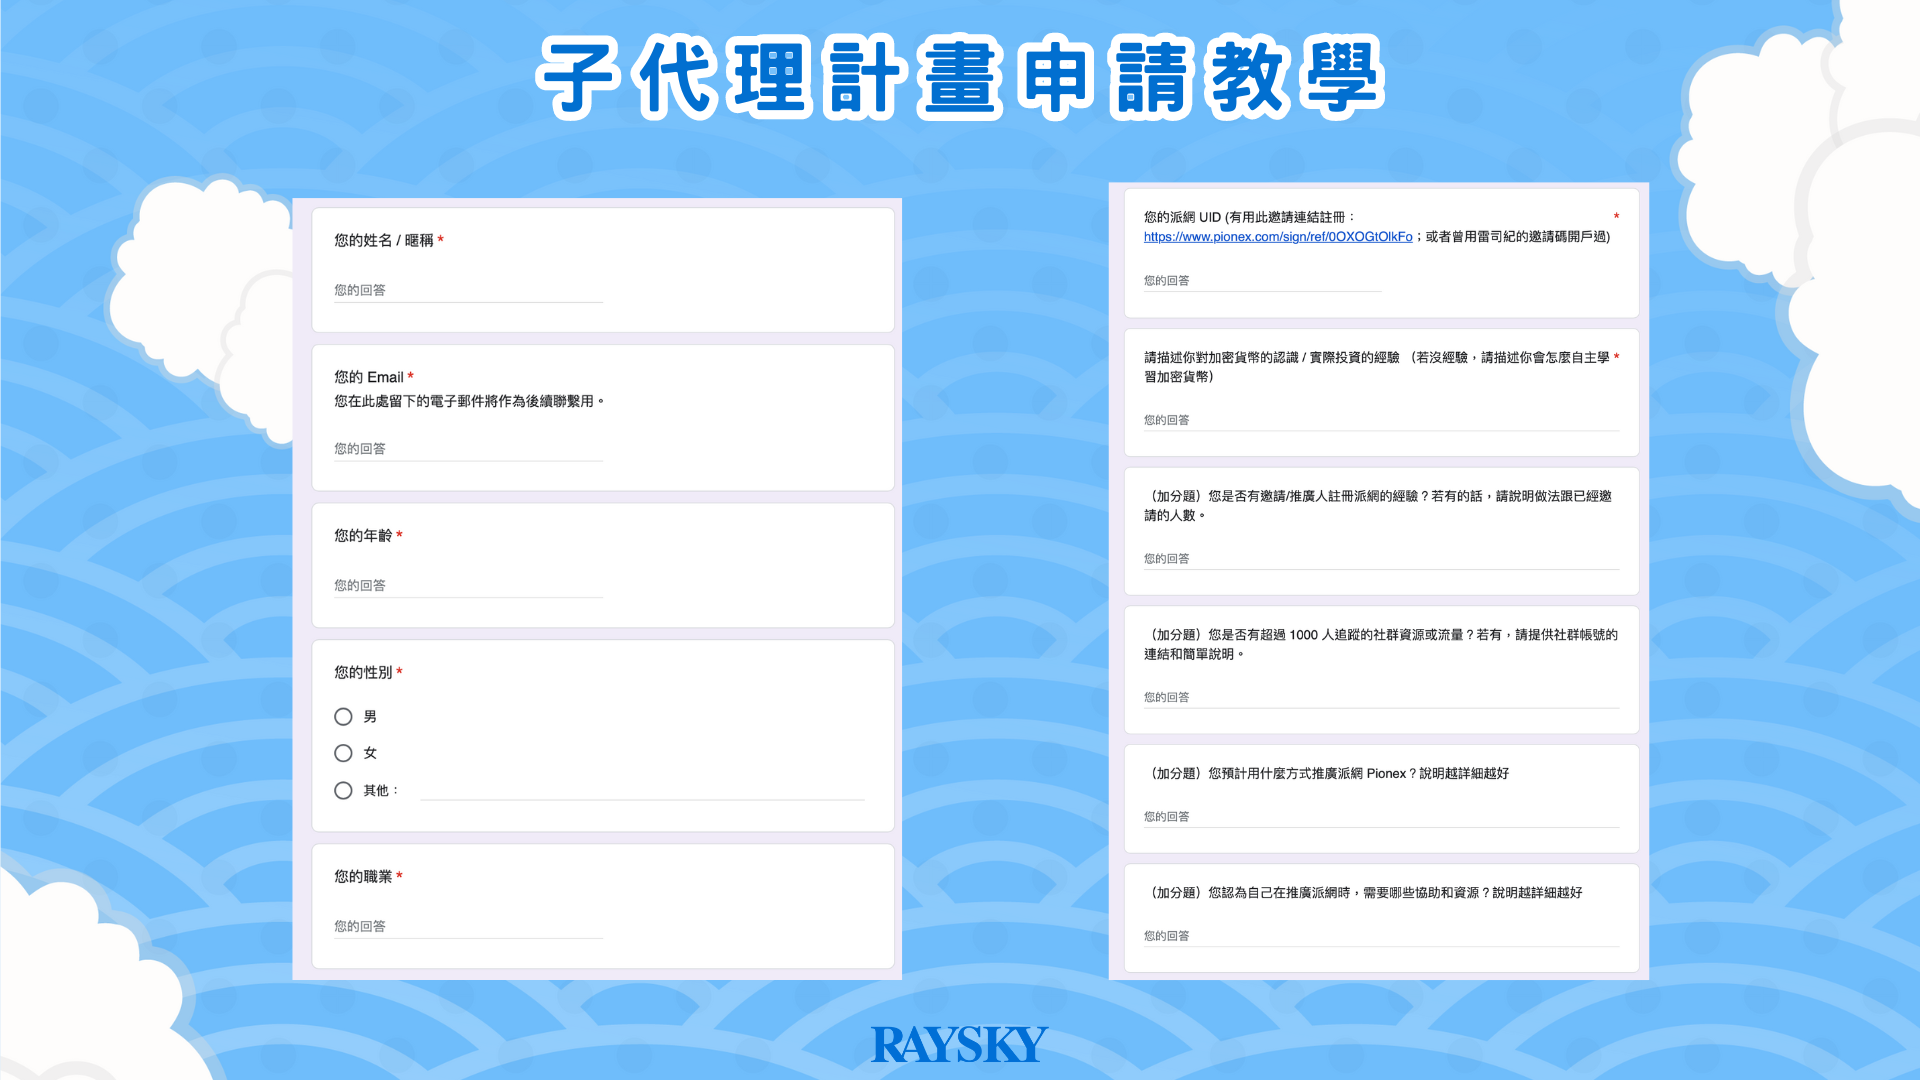
Task: Click the name / nickname answer field
Action: tap(468, 291)
